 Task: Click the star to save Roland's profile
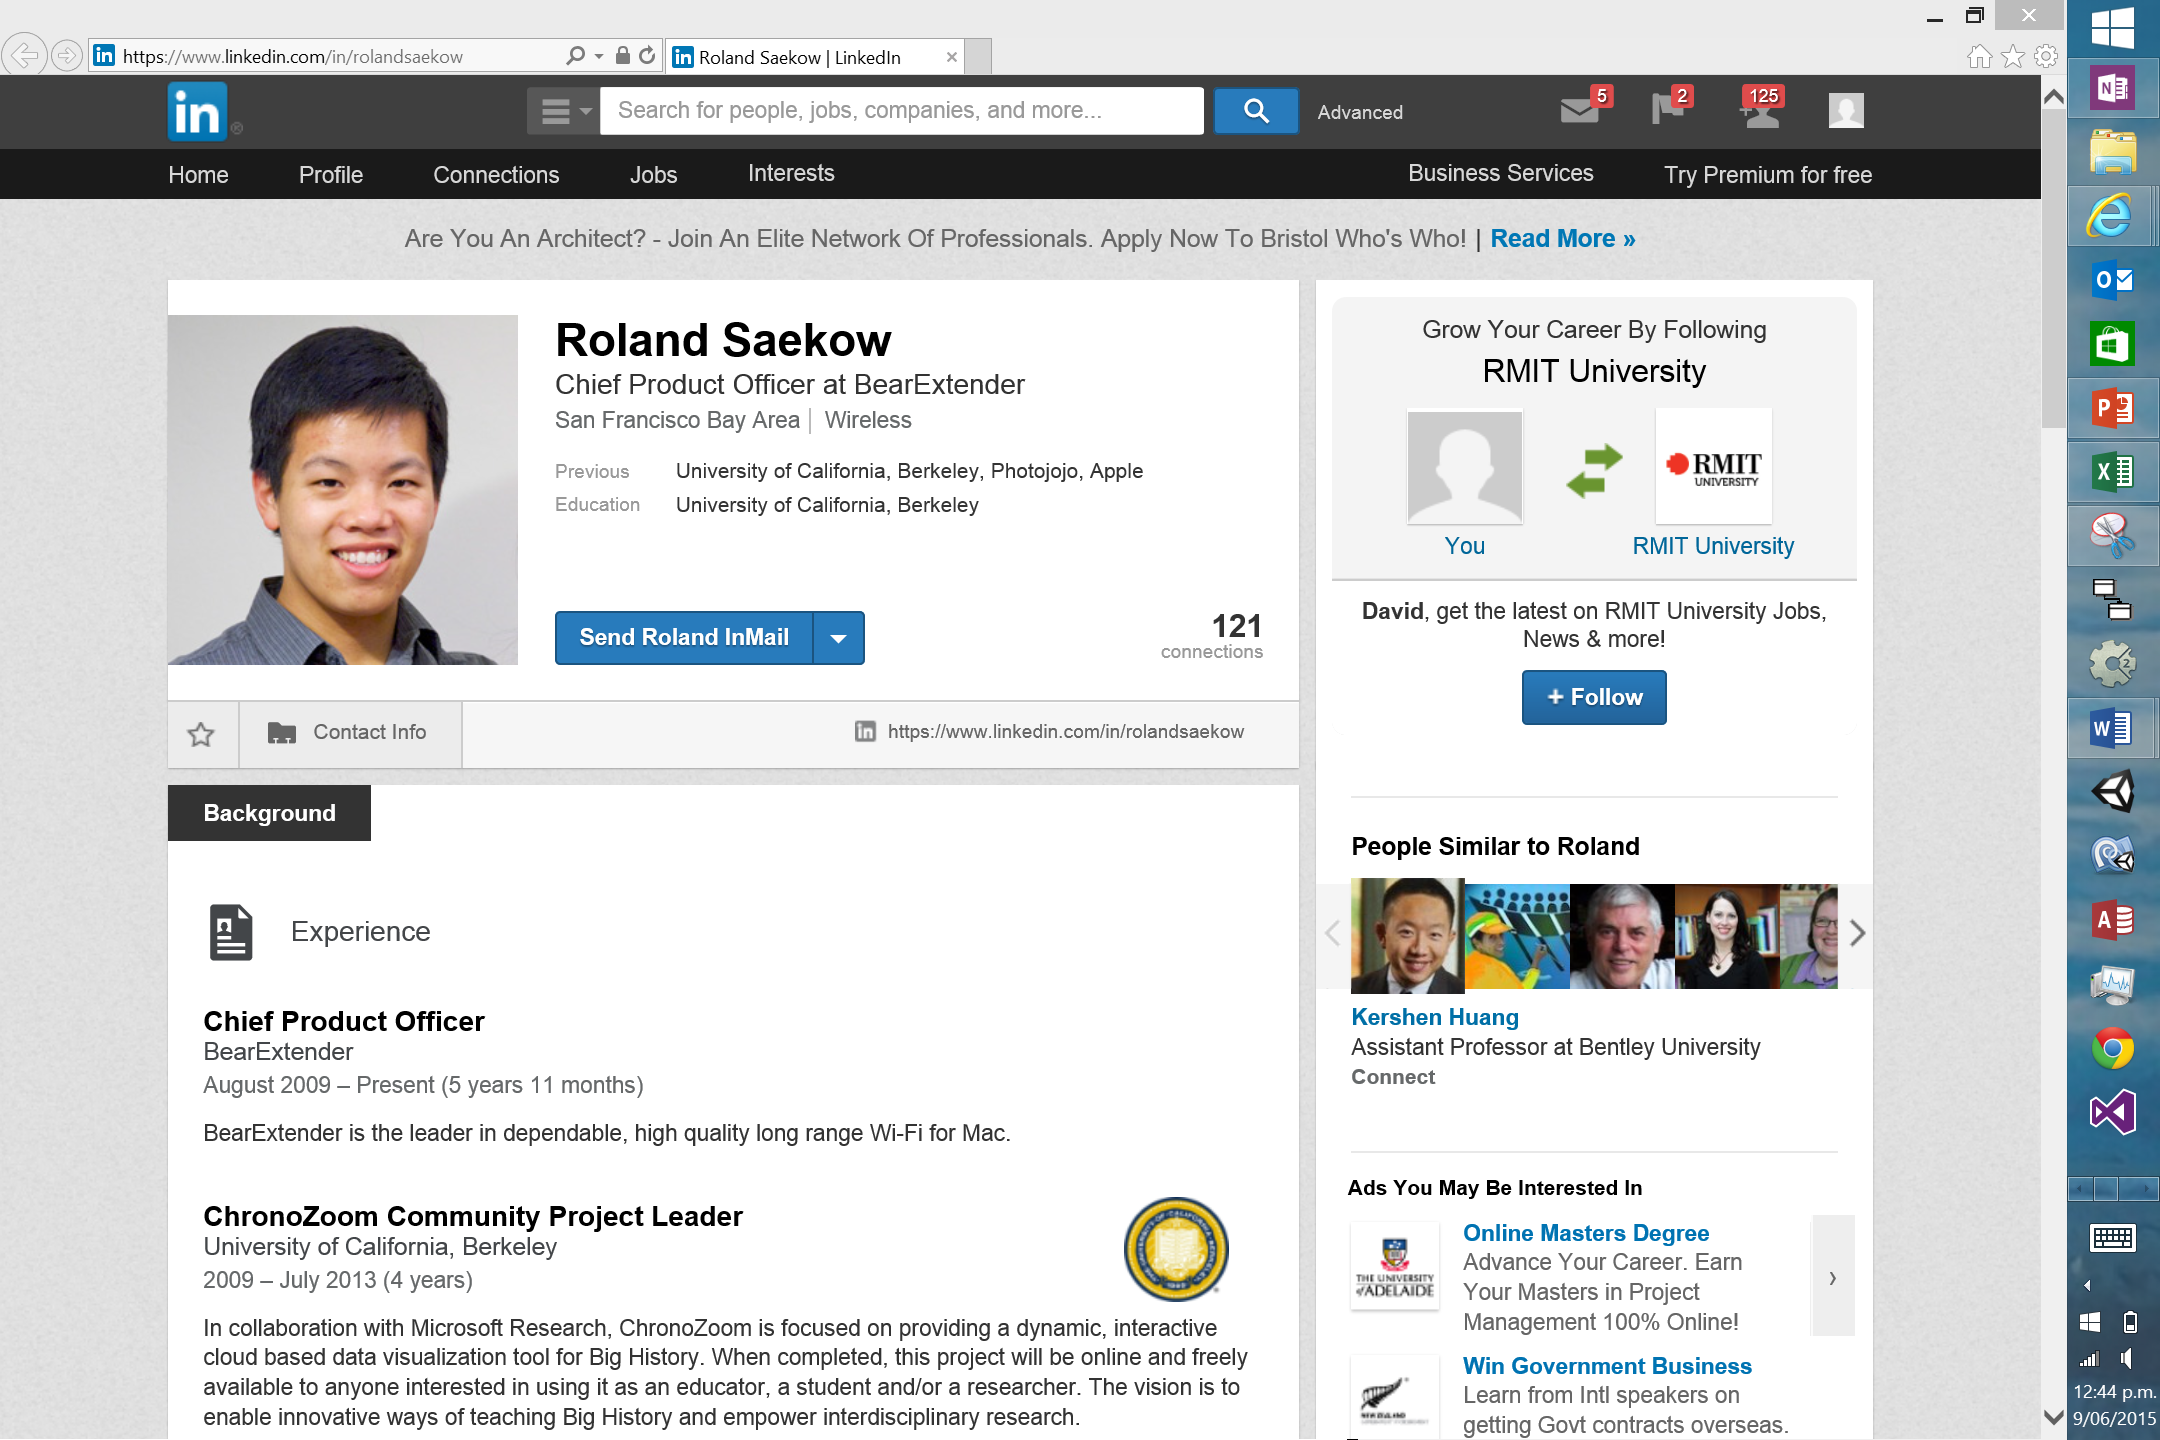pyautogui.click(x=201, y=734)
